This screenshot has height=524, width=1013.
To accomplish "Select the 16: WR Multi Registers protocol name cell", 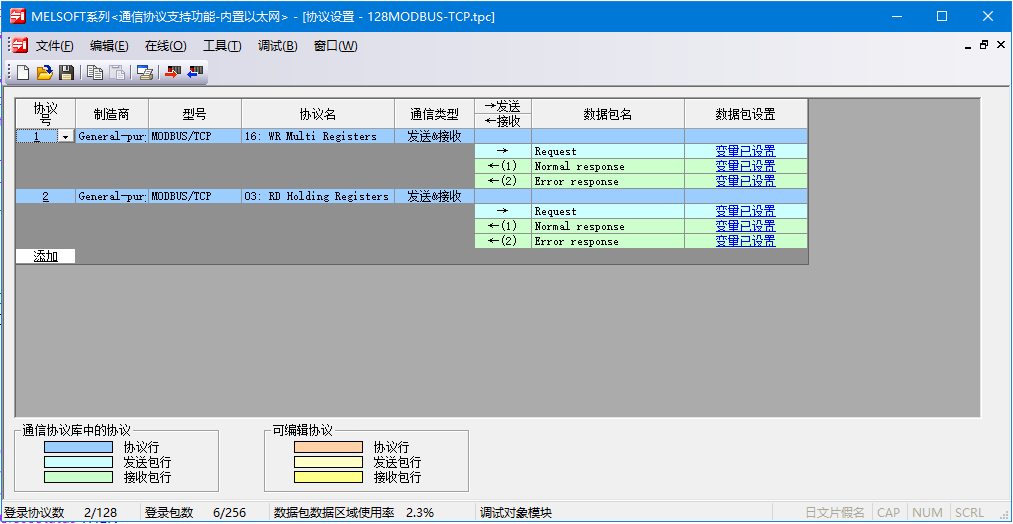I will click(x=317, y=136).
